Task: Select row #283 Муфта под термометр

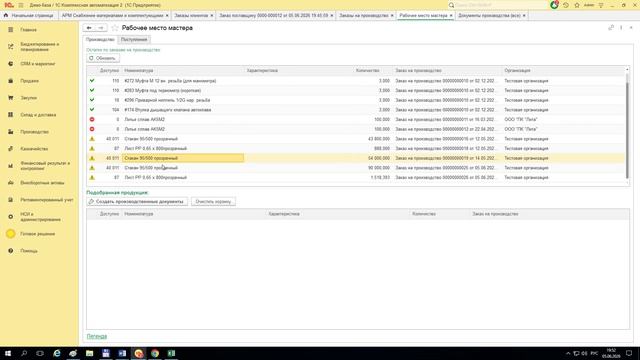Action: click(x=356, y=91)
